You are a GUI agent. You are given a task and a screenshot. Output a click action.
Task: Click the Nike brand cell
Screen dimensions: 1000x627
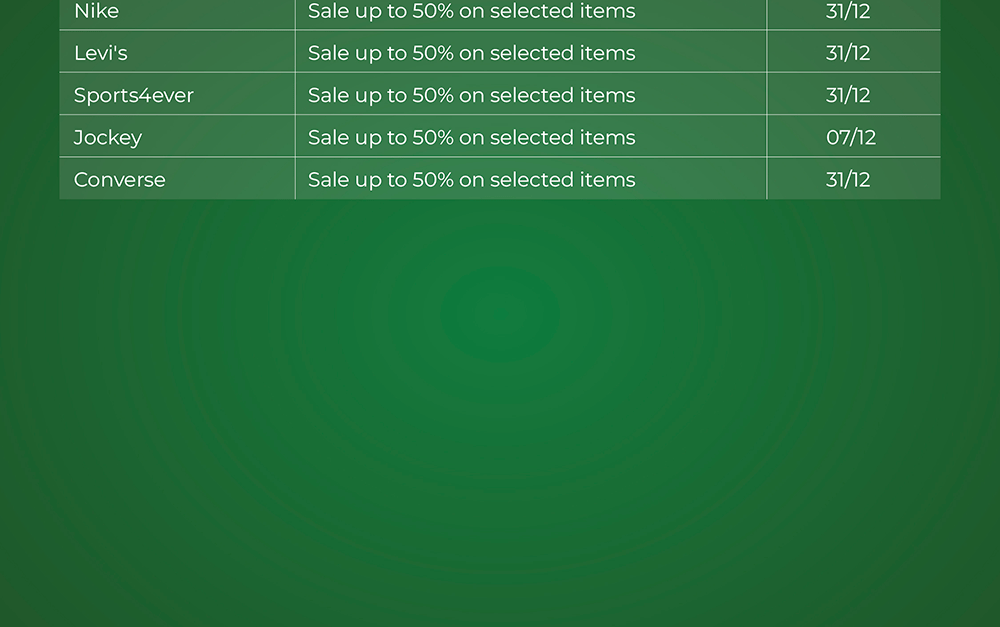tap(97, 12)
